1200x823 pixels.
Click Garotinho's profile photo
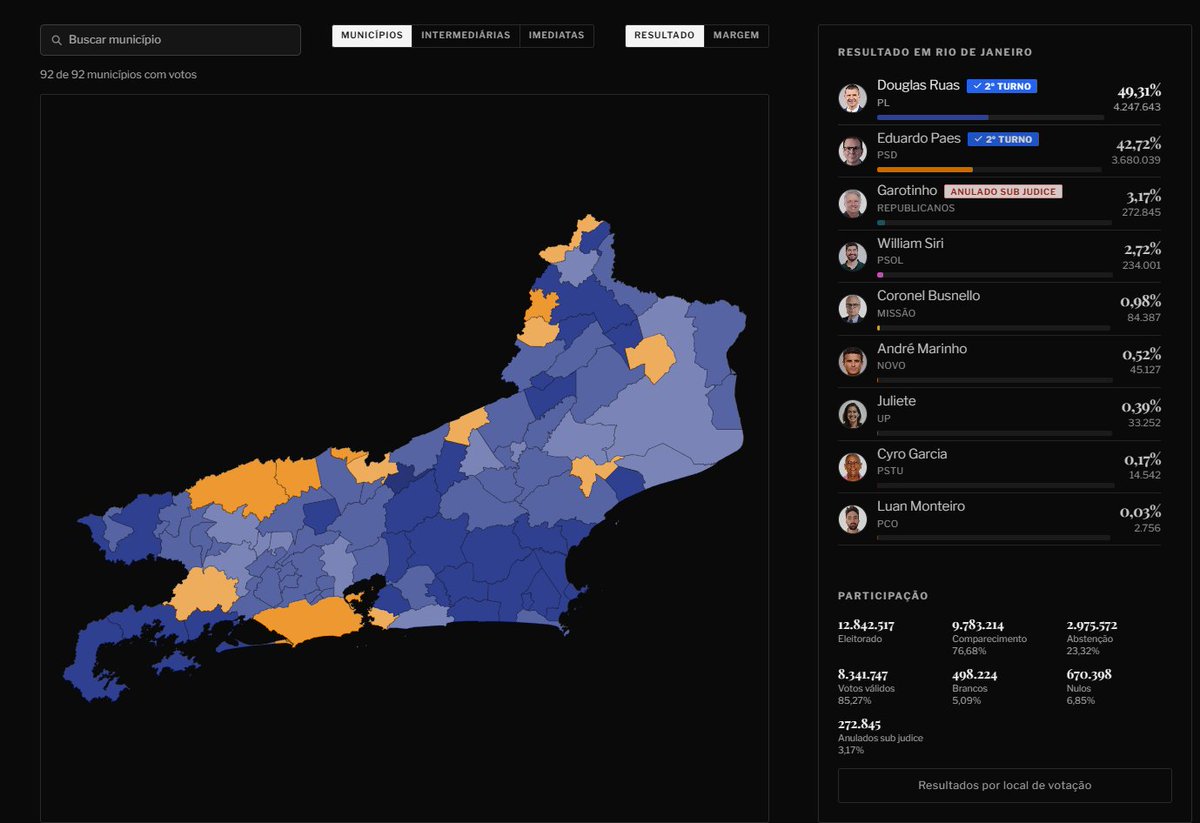(853, 203)
